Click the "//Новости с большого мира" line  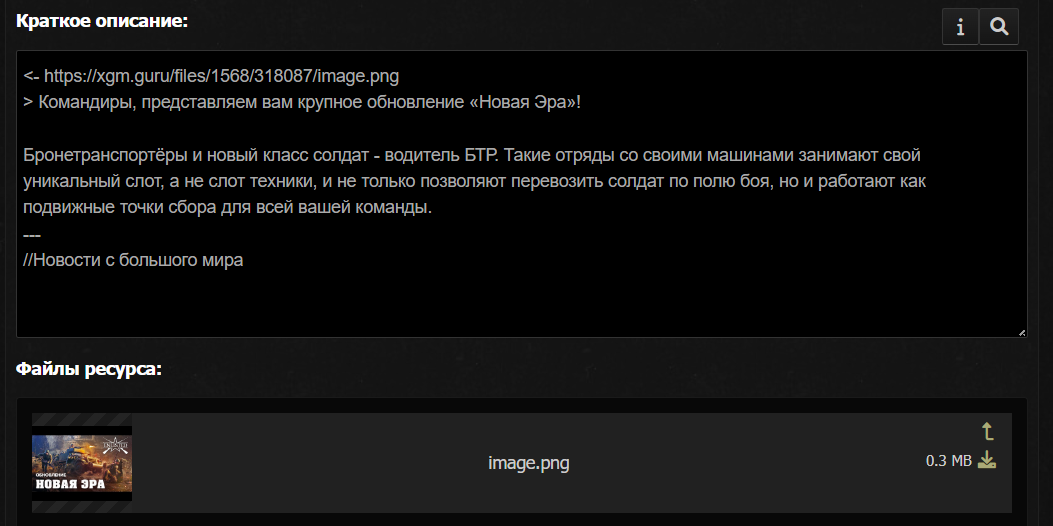133,260
